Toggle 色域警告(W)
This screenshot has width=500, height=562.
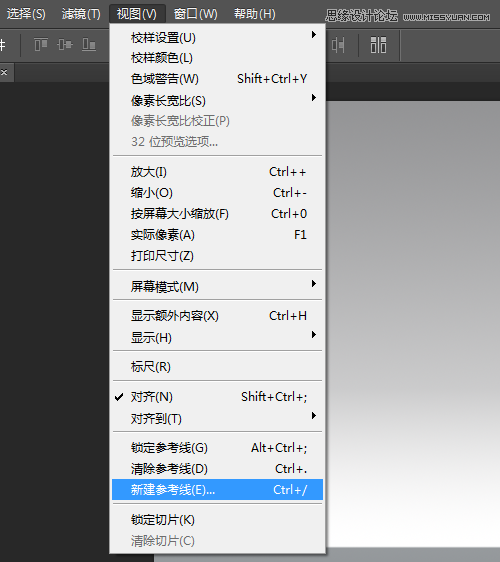(x=217, y=79)
